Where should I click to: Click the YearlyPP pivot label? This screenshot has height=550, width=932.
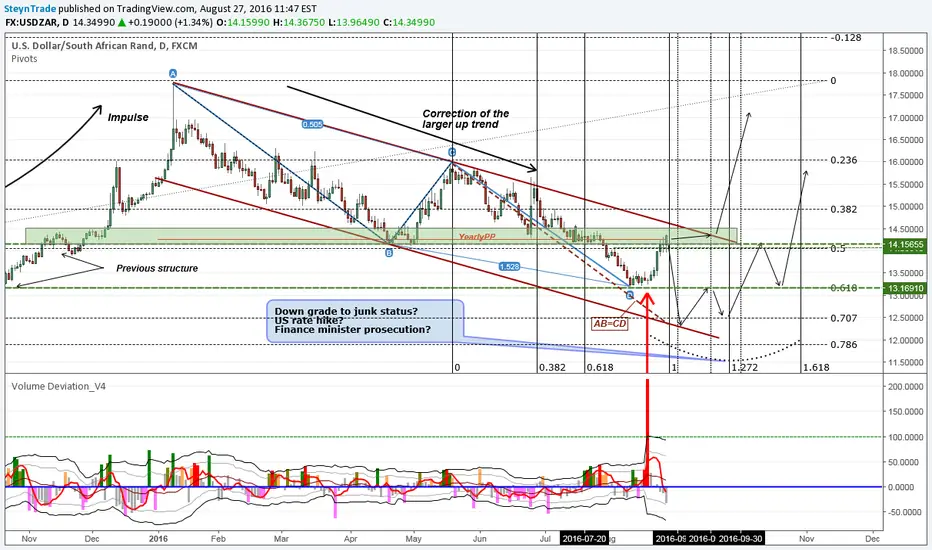pyautogui.click(x=477, y=237)
